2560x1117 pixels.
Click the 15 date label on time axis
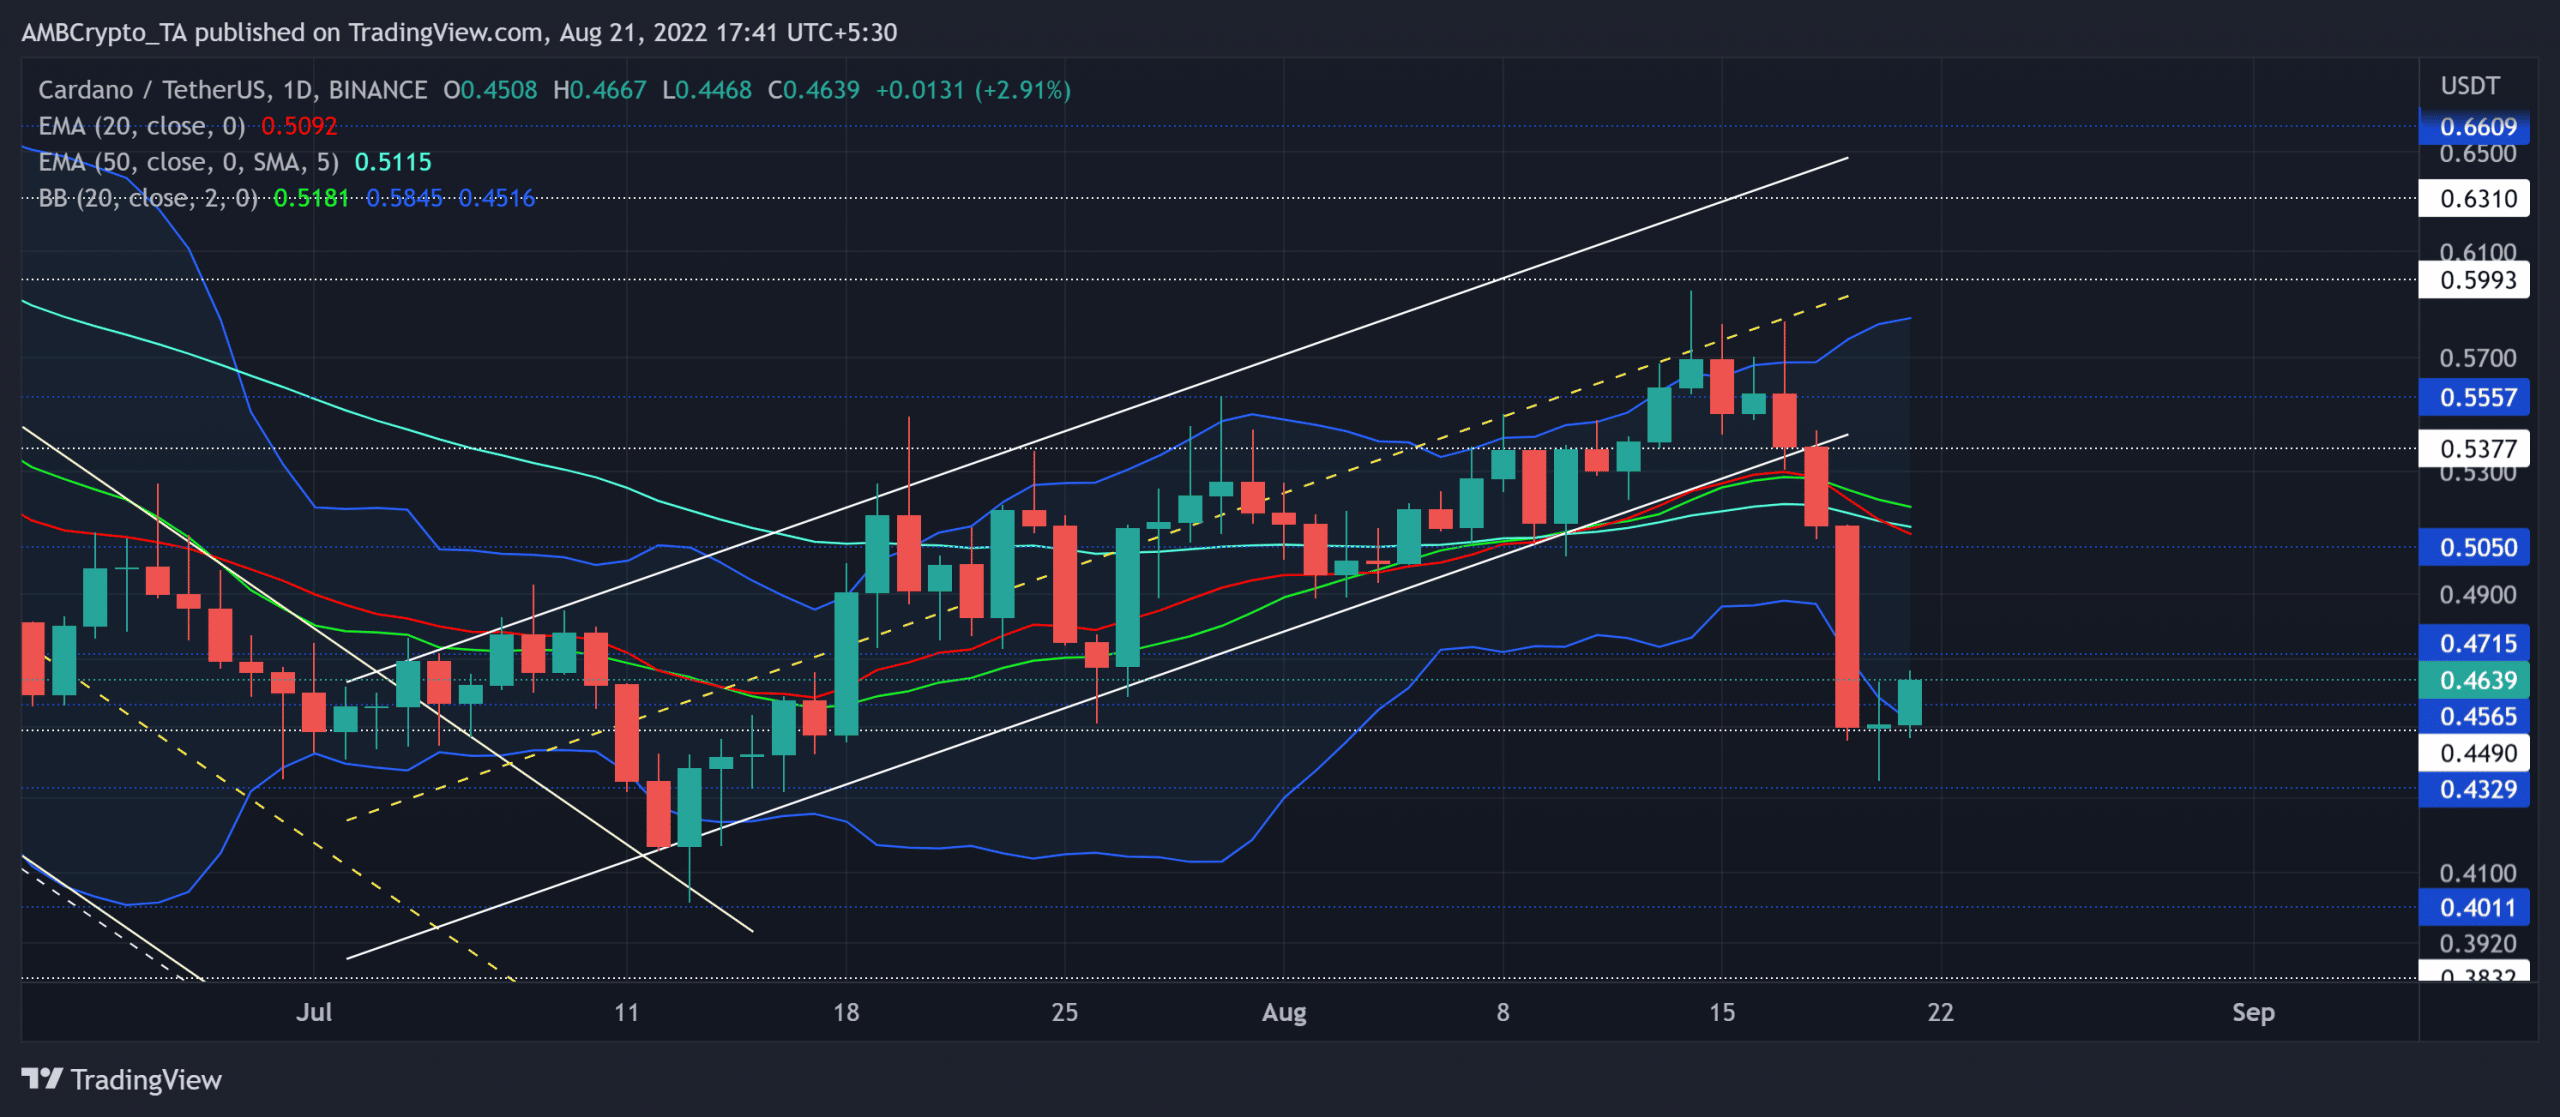[1721, 1012]
